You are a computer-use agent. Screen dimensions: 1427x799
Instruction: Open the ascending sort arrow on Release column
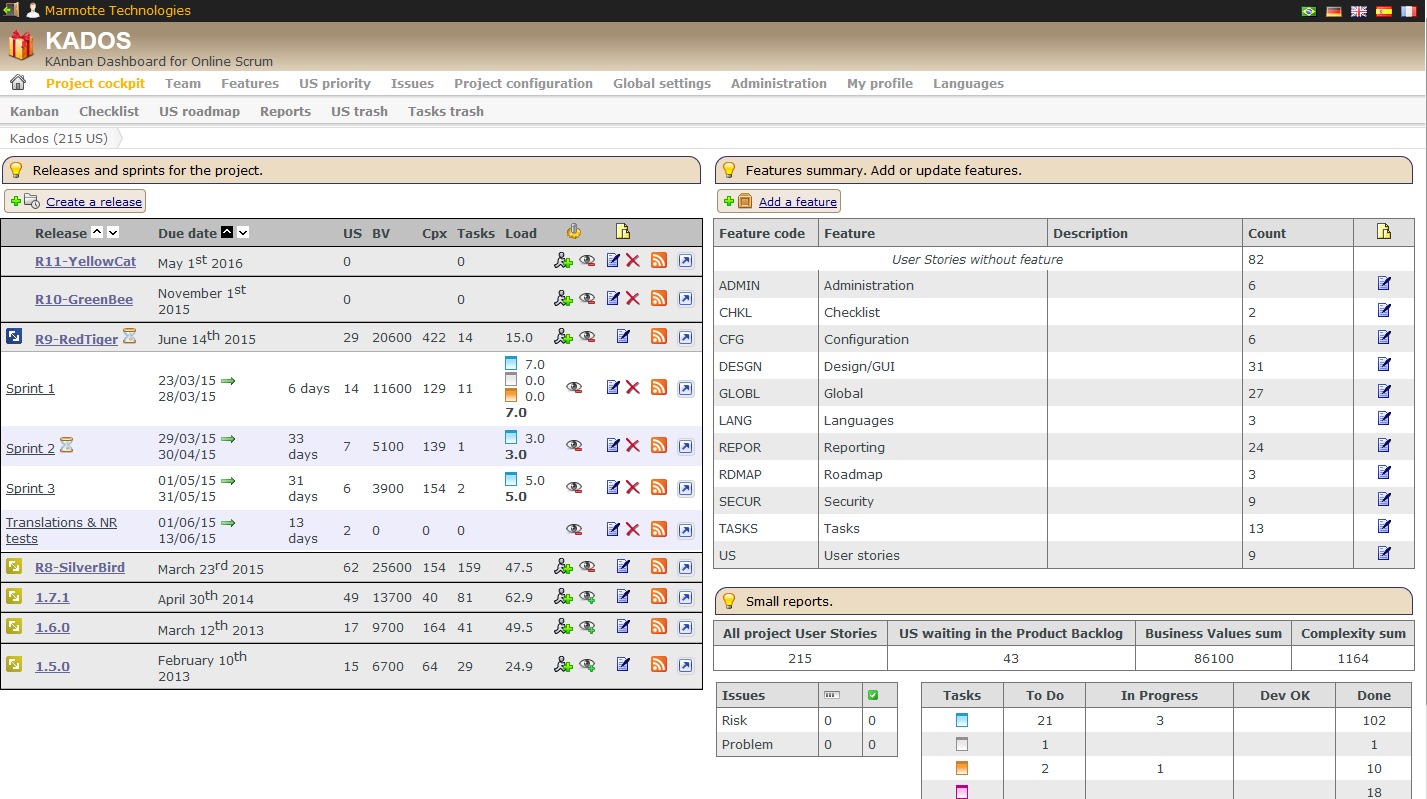click(99, 232)
